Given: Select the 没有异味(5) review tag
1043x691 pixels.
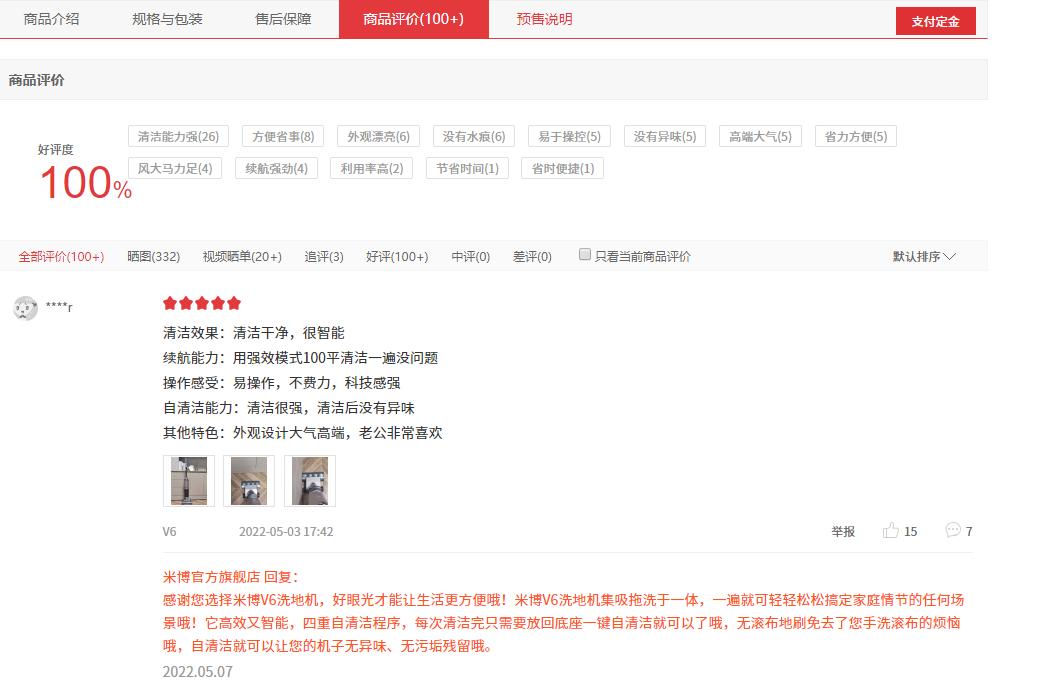Looking at the screenshot, I should pyautogui.click(x=663, y=135).
